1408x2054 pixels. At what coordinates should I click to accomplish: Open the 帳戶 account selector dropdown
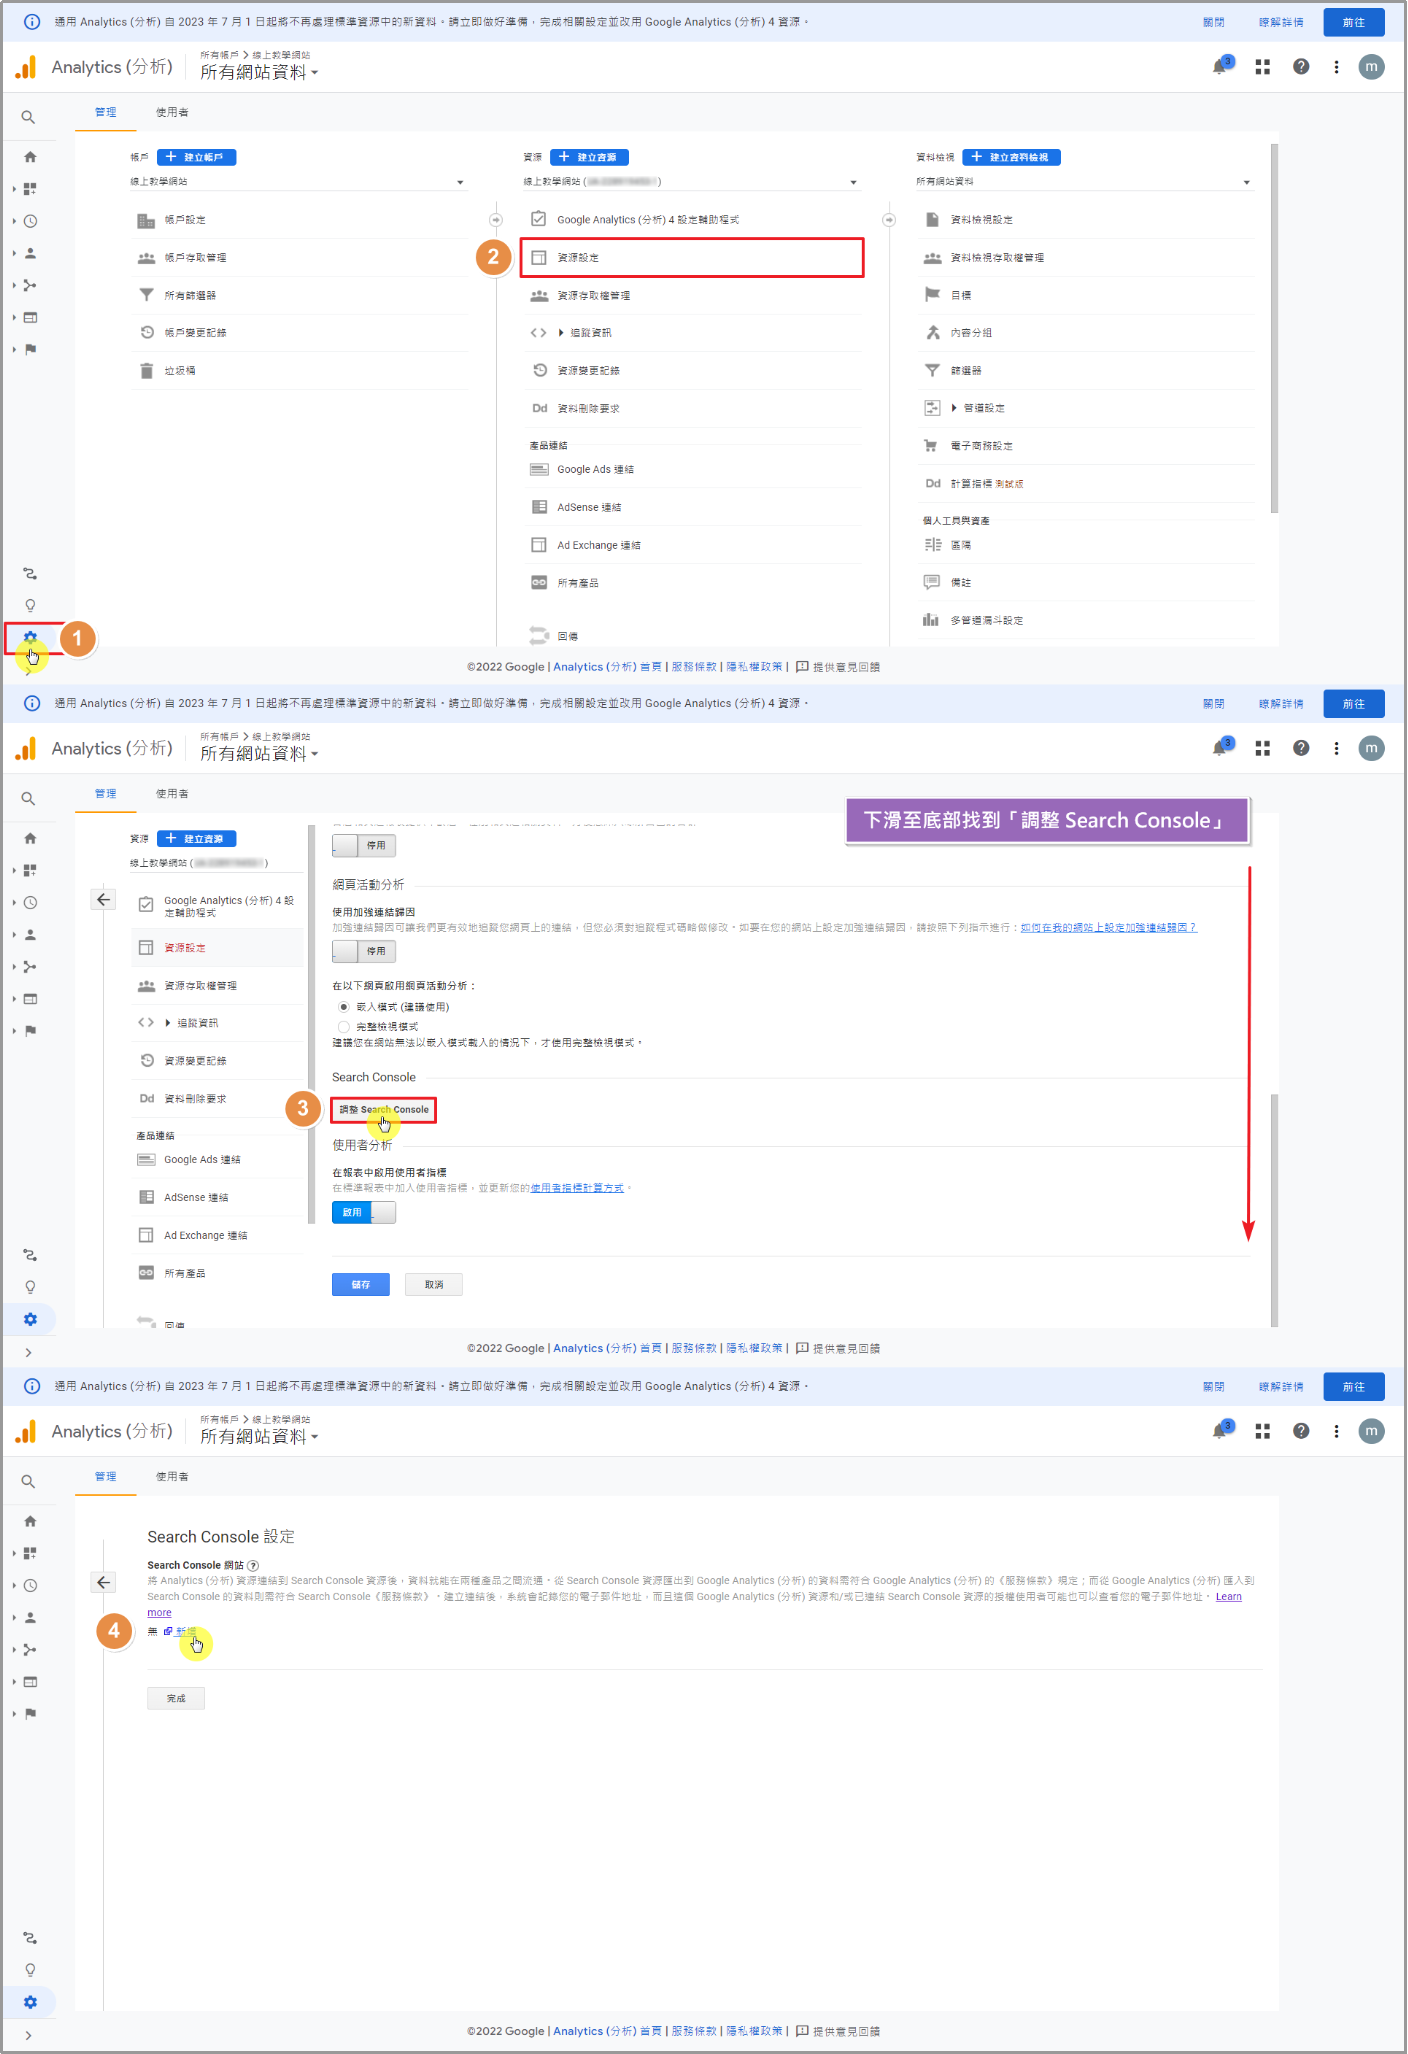point(297,182)
